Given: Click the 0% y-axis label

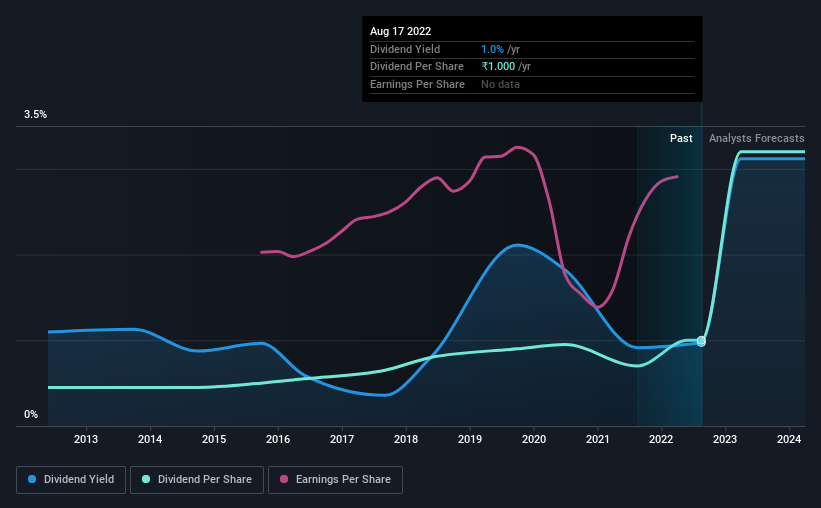Looking at the screenshot, I should coord(31,414).
